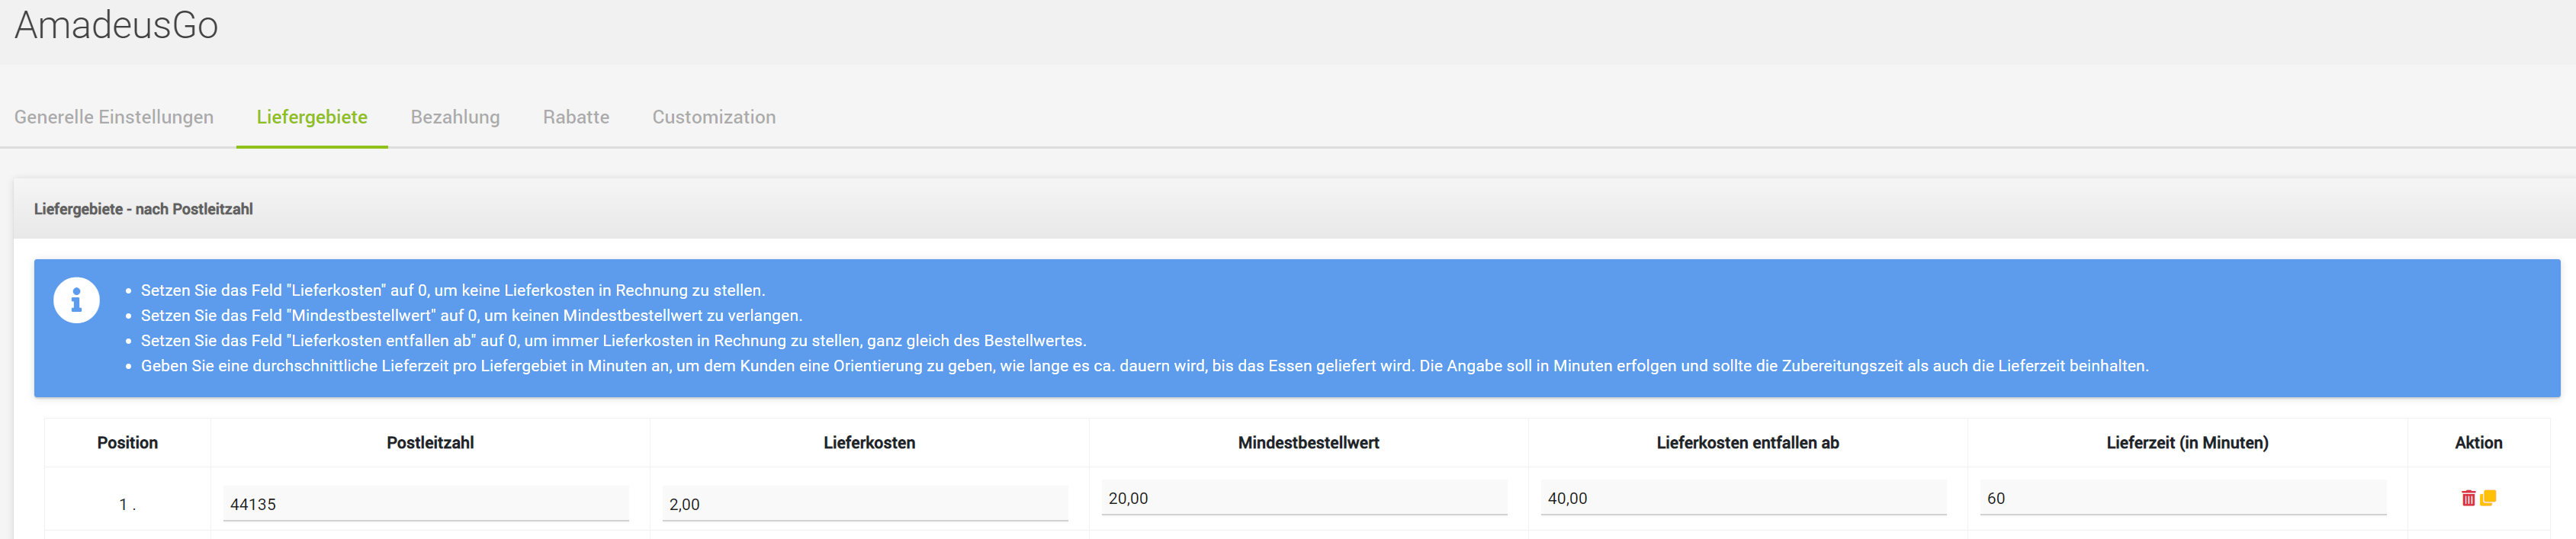Click the Lieferkosten column header
Viewport: 2576px width, 539px height.
tap(869, 443)
